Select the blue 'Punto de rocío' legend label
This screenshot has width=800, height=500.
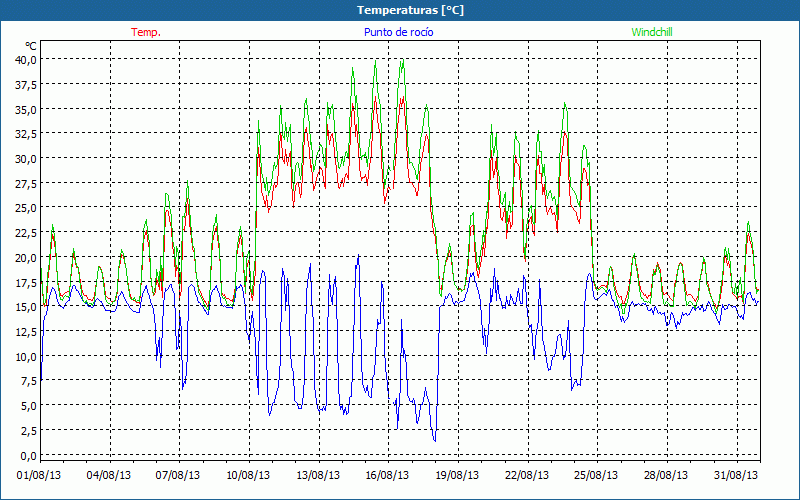[398, 32]
